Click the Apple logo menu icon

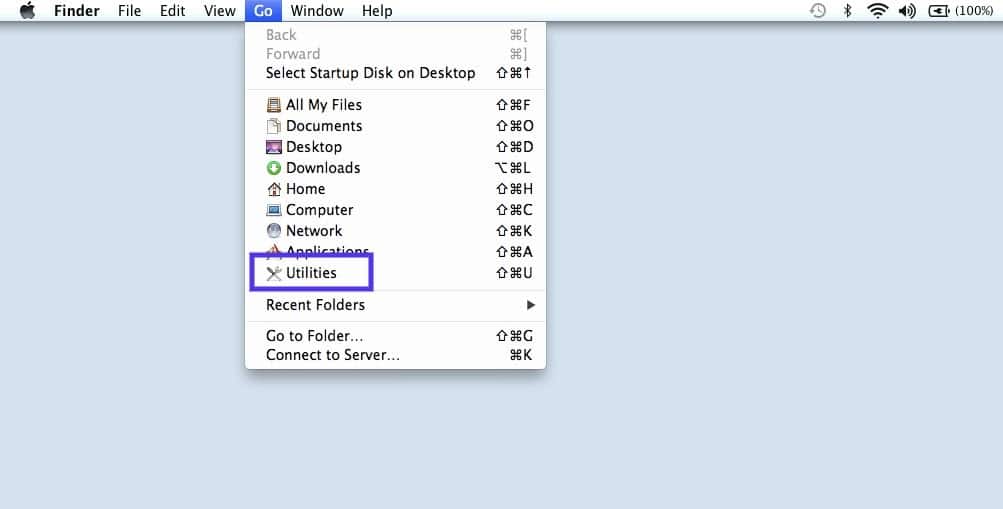click(x=27, y=11)
